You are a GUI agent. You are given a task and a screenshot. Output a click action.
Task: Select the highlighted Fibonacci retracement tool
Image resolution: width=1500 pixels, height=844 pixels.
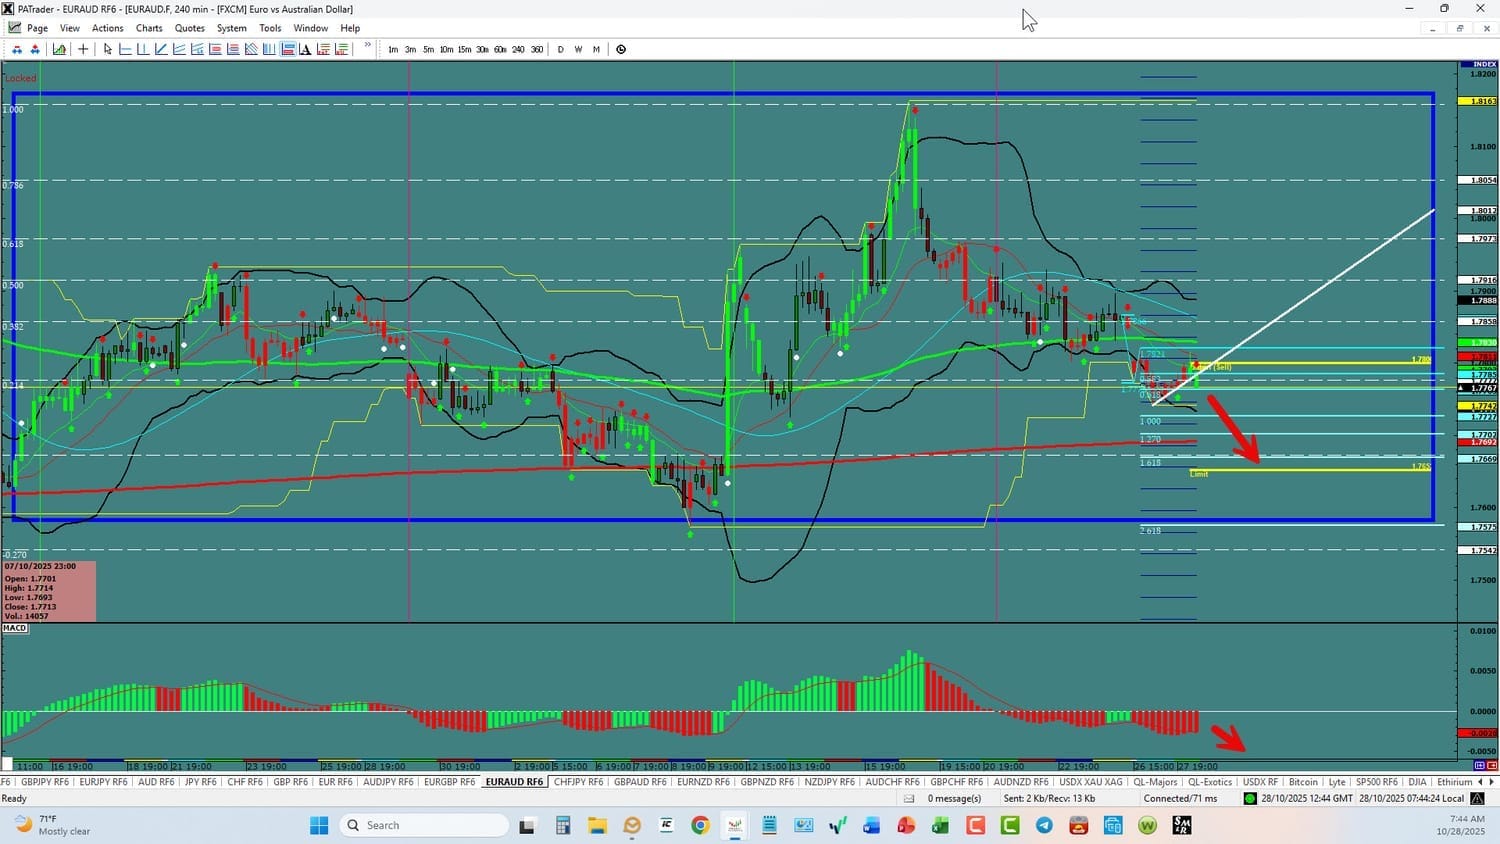tap(287, 49)
